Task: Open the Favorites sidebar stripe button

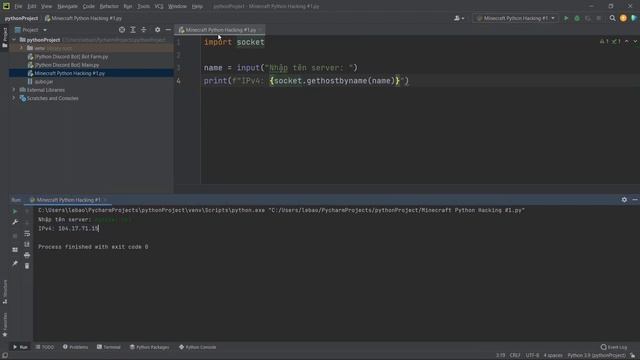Action: [x=5, y=325]
